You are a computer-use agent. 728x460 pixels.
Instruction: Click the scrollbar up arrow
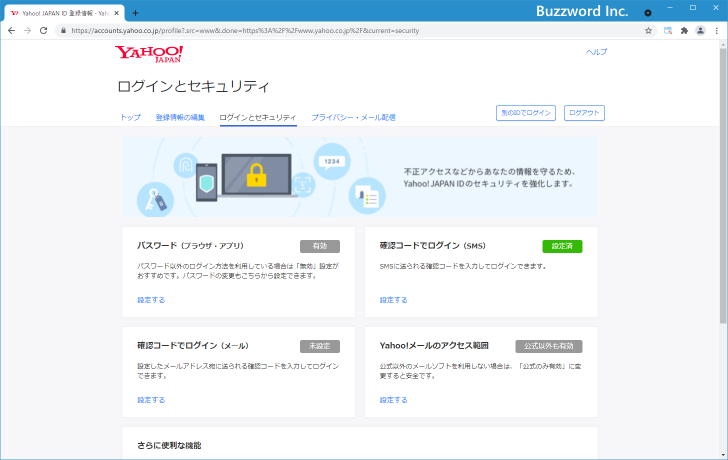[x=723, y=44]
